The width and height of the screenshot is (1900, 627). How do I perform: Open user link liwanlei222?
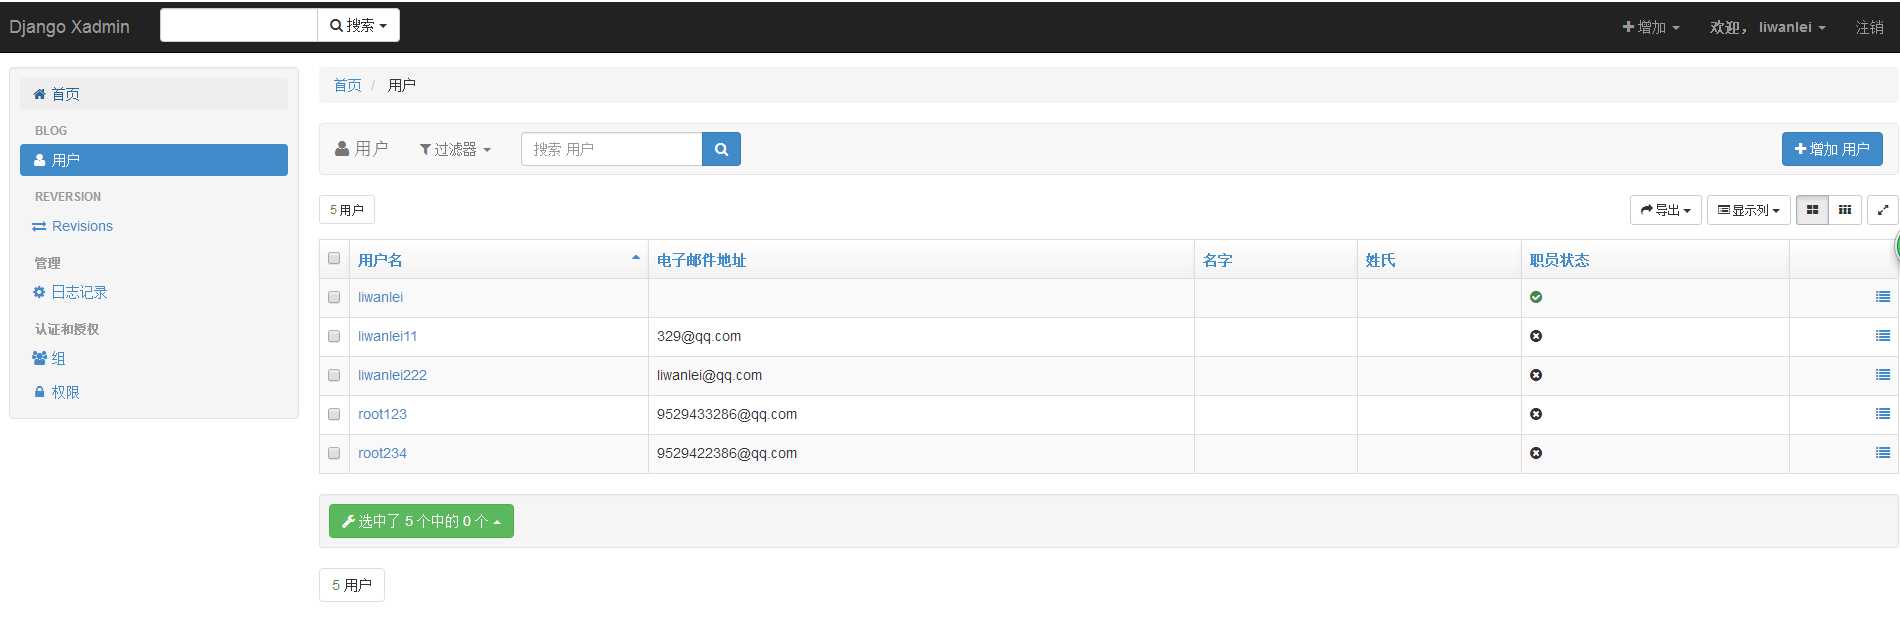[392, 375]
